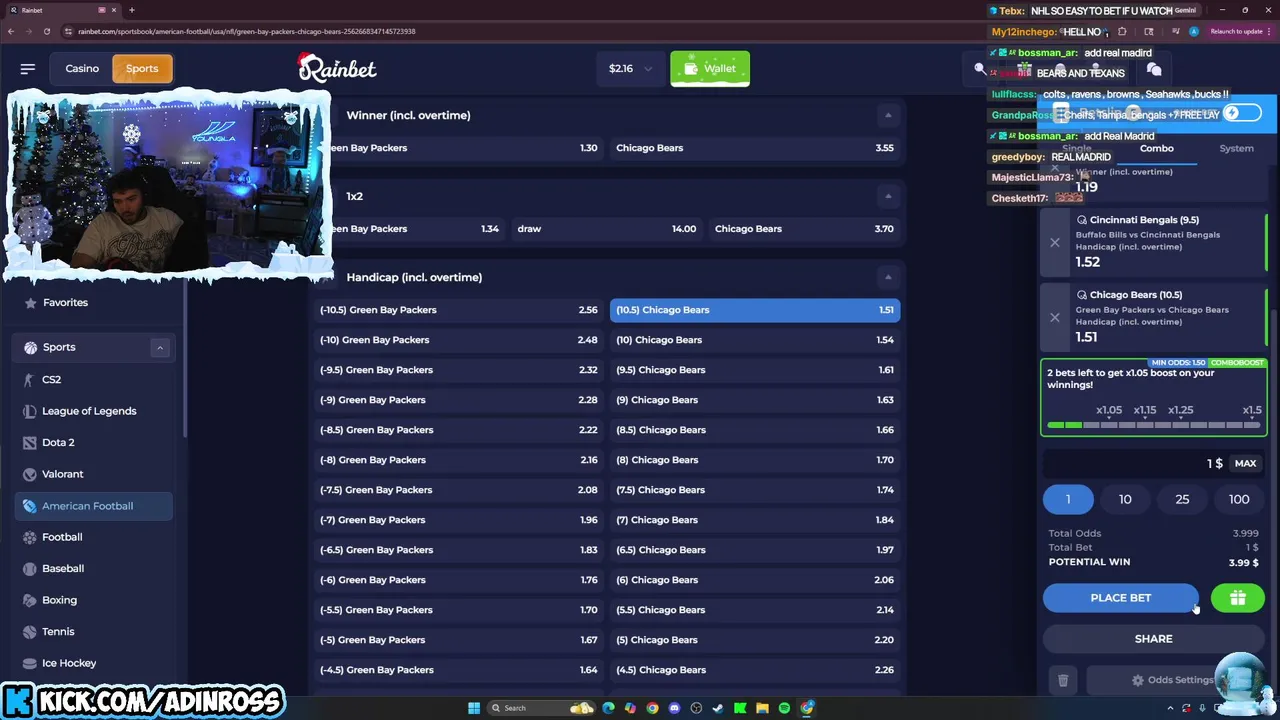Expand the $2.16 balance dropdown
This screenshot has width=1280, height=720.
[x=630, y=68]
